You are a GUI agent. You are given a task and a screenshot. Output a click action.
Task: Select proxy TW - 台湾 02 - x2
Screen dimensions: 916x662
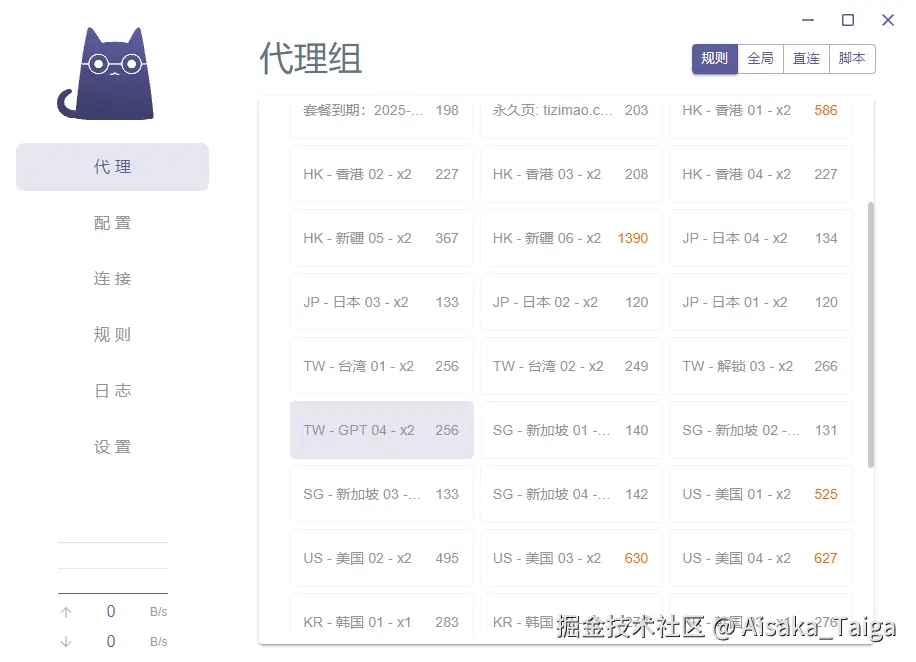[571, 366]
